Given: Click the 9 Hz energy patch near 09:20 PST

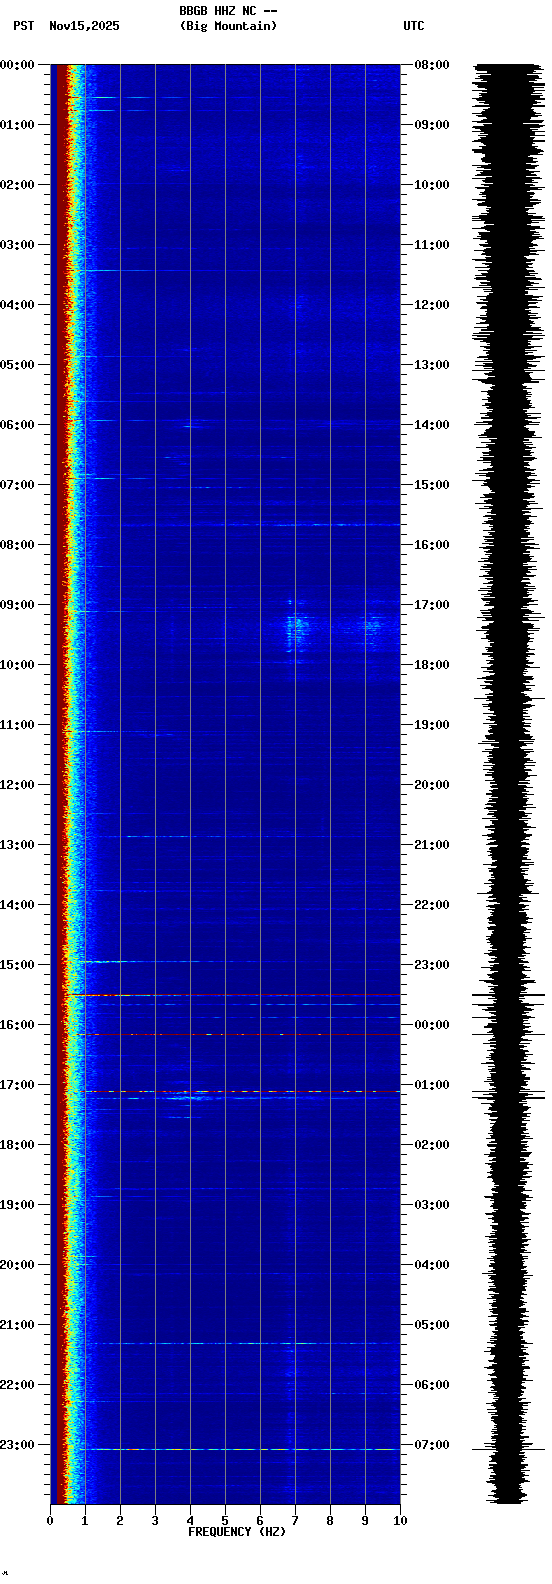Looking at the screenshot, I should click(372, 626).
